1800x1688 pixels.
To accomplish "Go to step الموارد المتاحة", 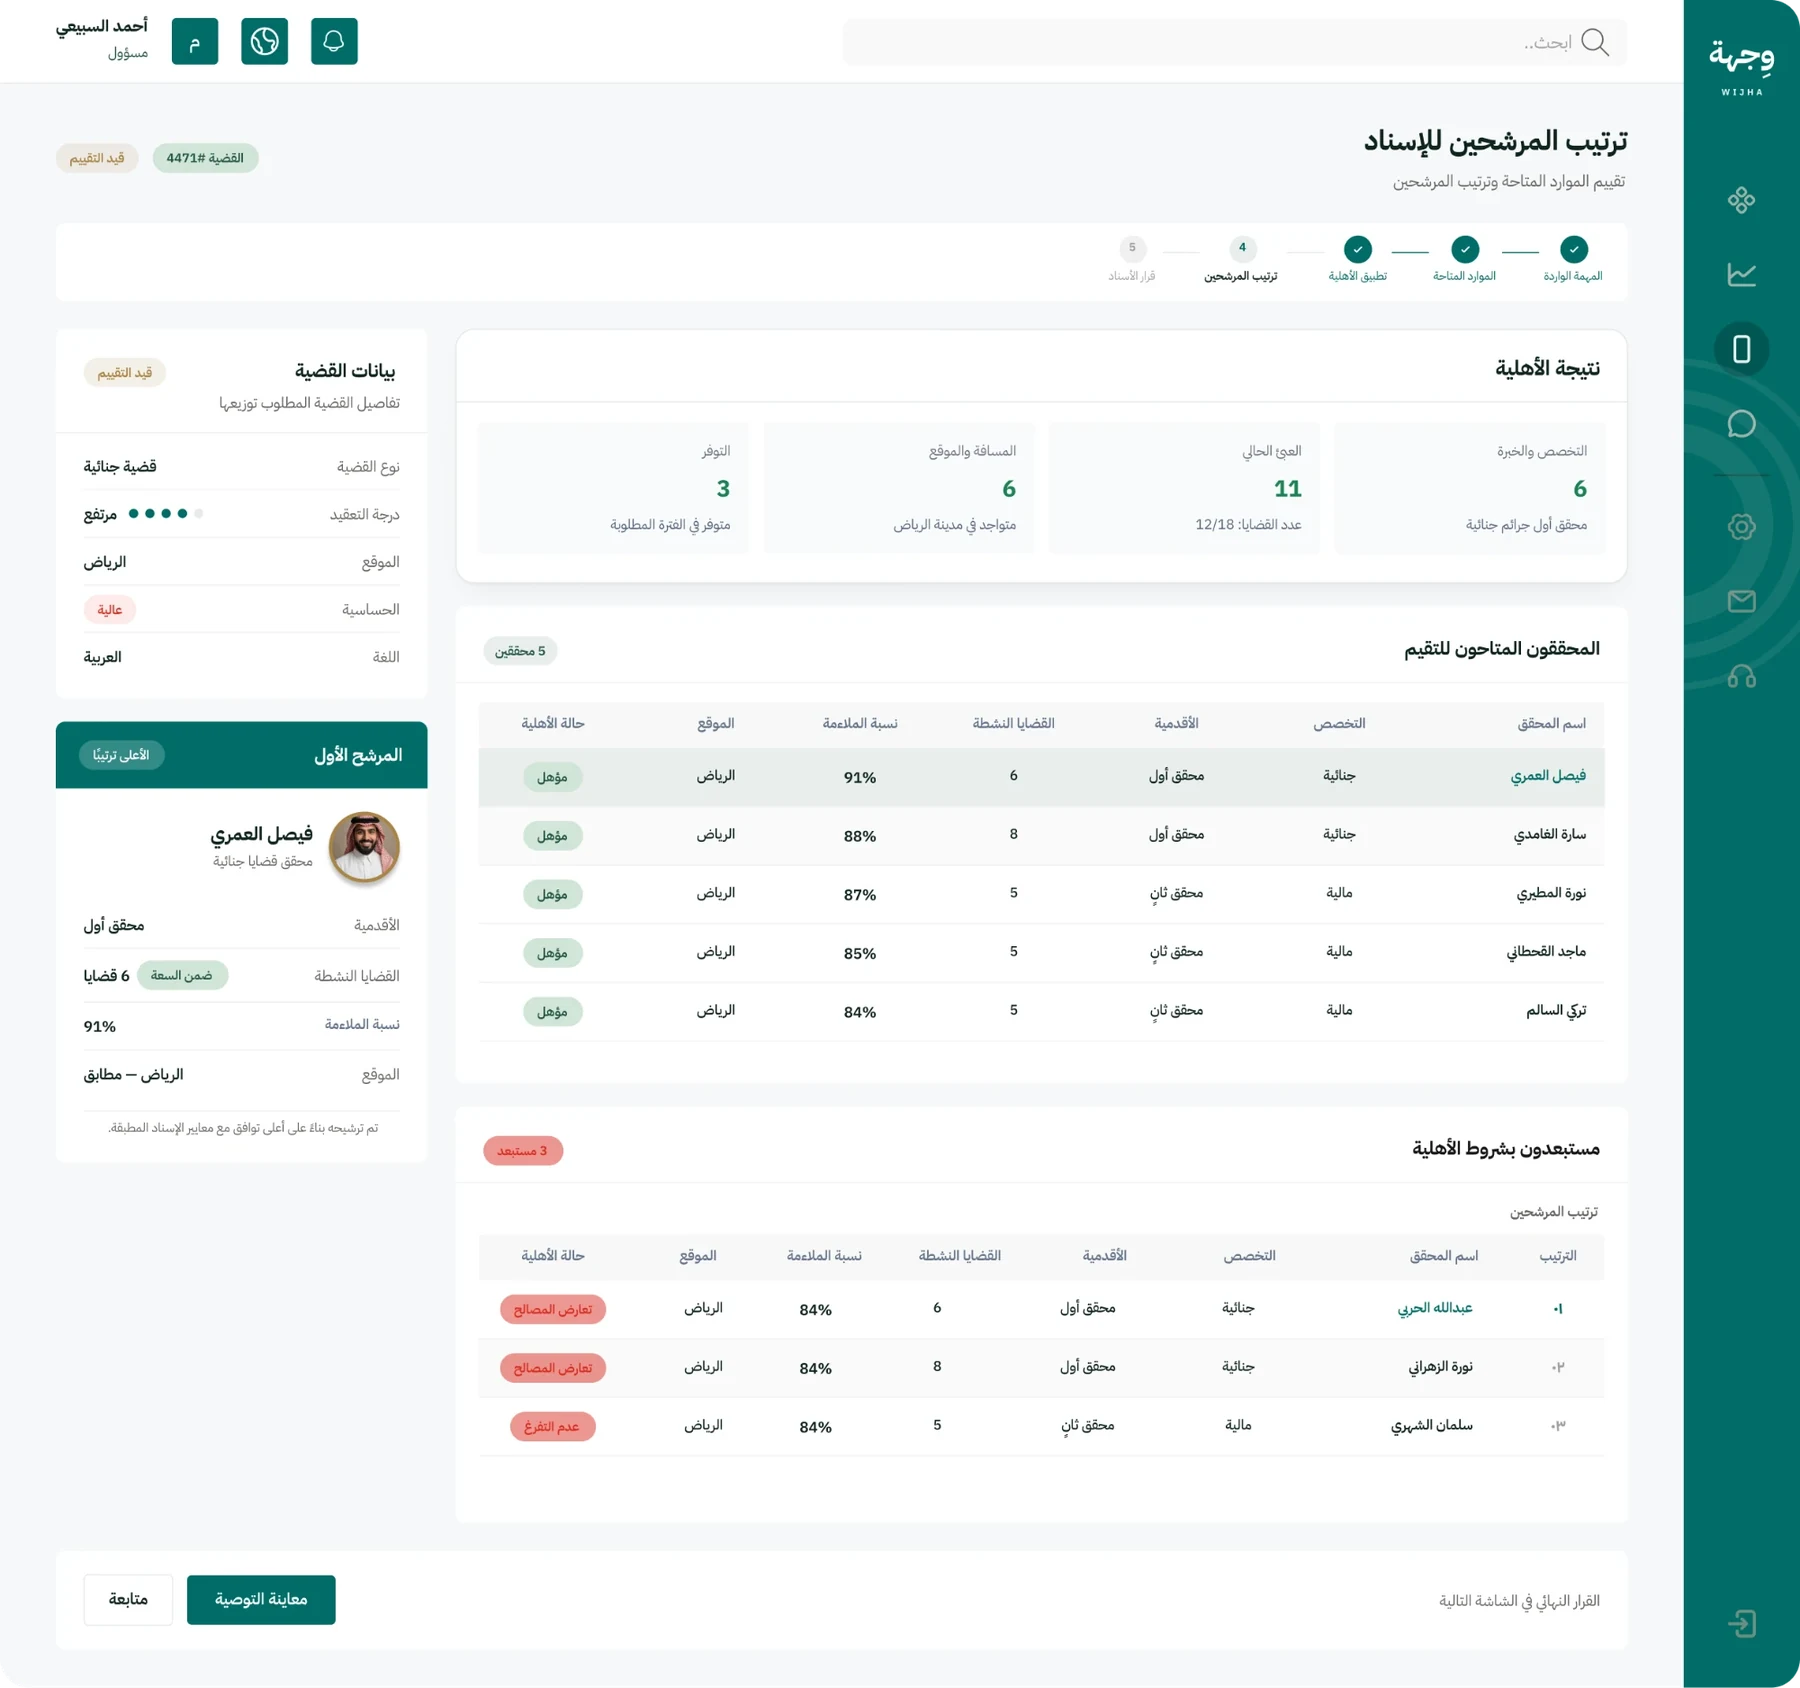I will 1465,259.
